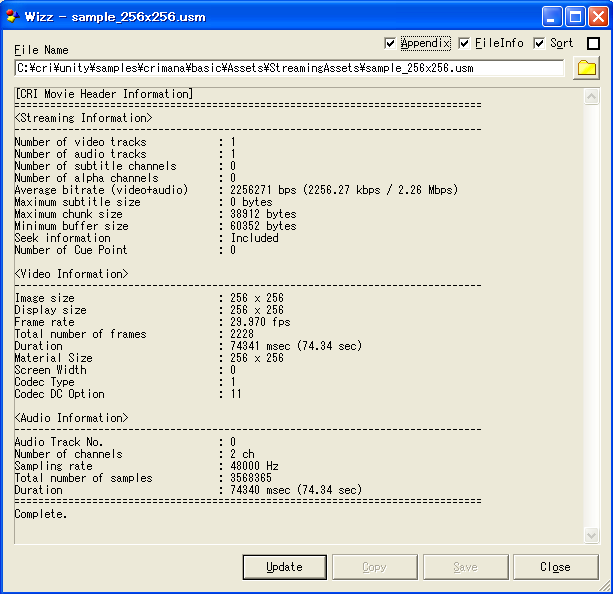This screenshot has height=594, width=613.
Task: Uncheck the Appendix checkbox
Action: click(x=390, y=44)
